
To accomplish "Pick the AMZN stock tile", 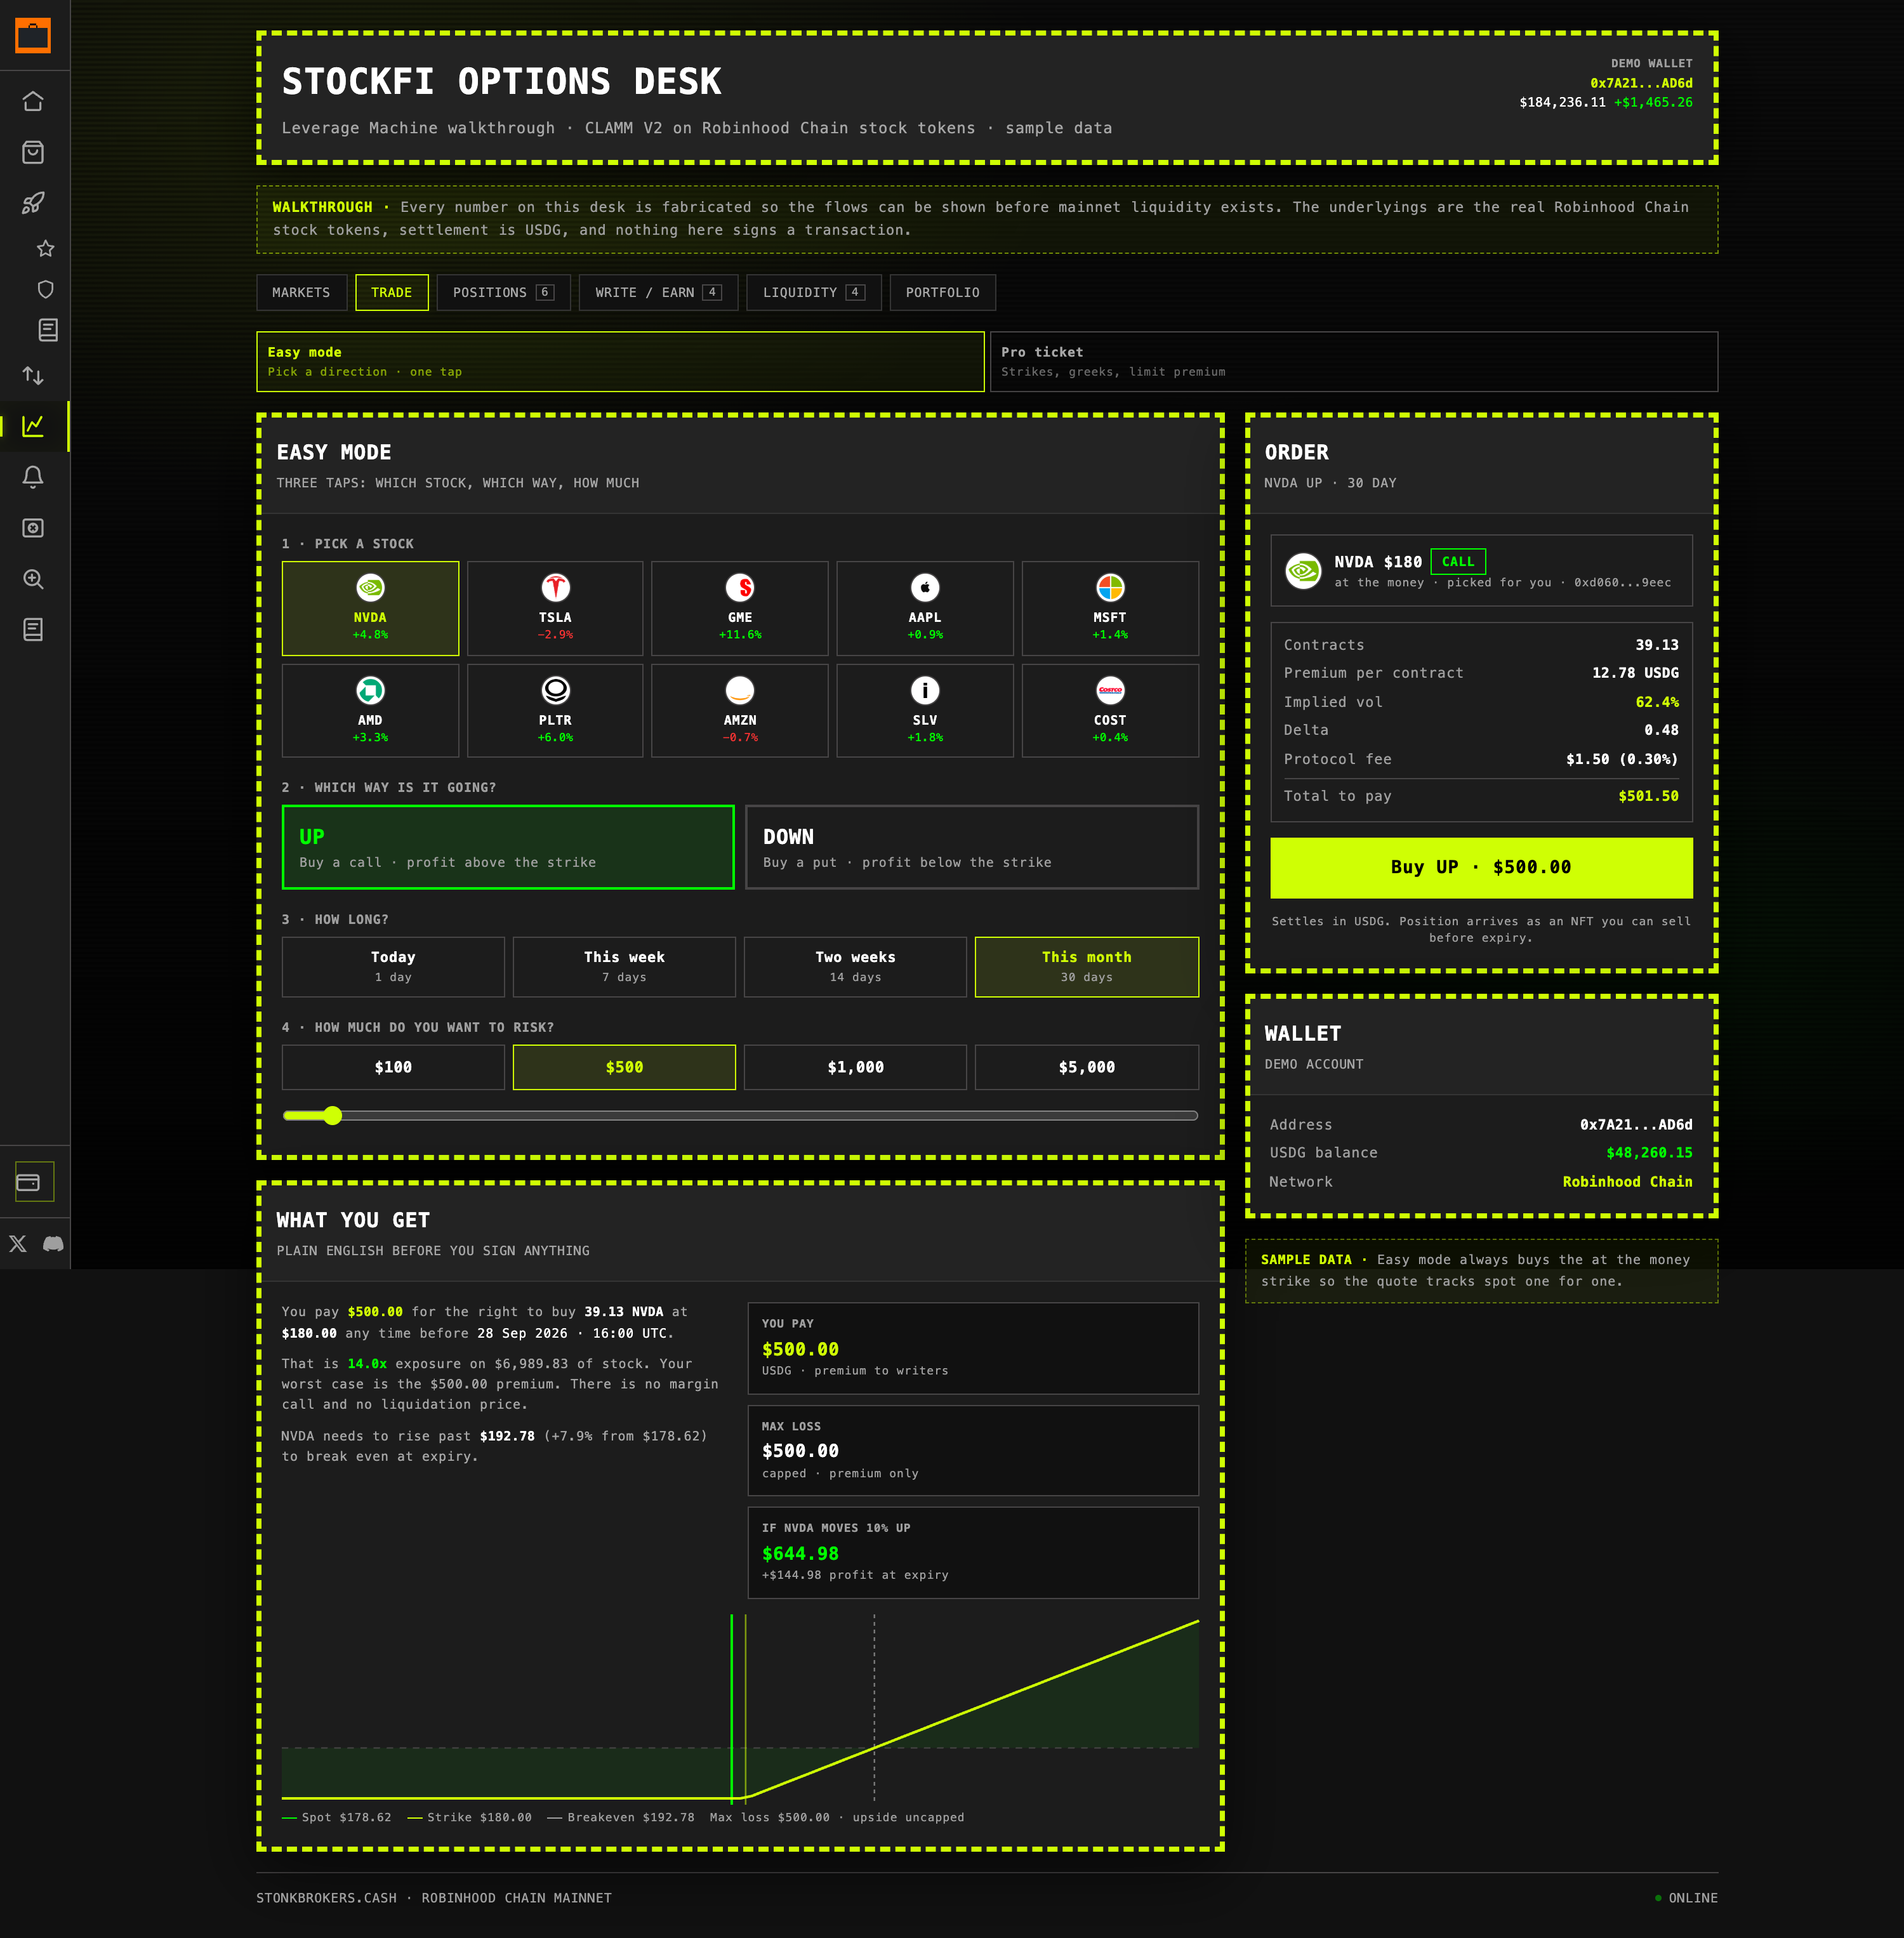I will (740, 711).
